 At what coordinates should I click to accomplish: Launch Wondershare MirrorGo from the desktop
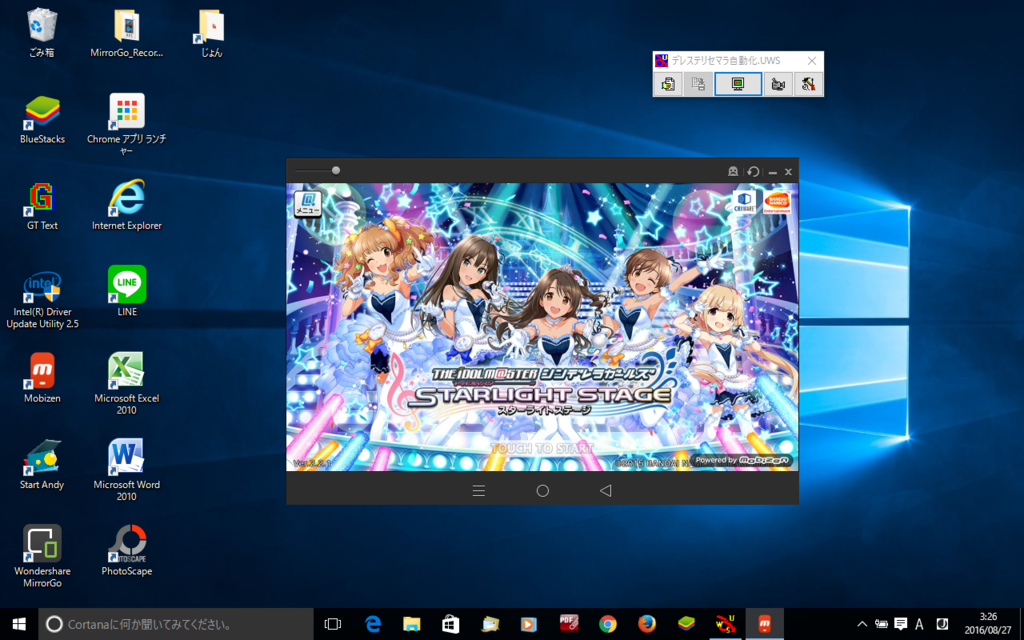click(x=42, y=556)
